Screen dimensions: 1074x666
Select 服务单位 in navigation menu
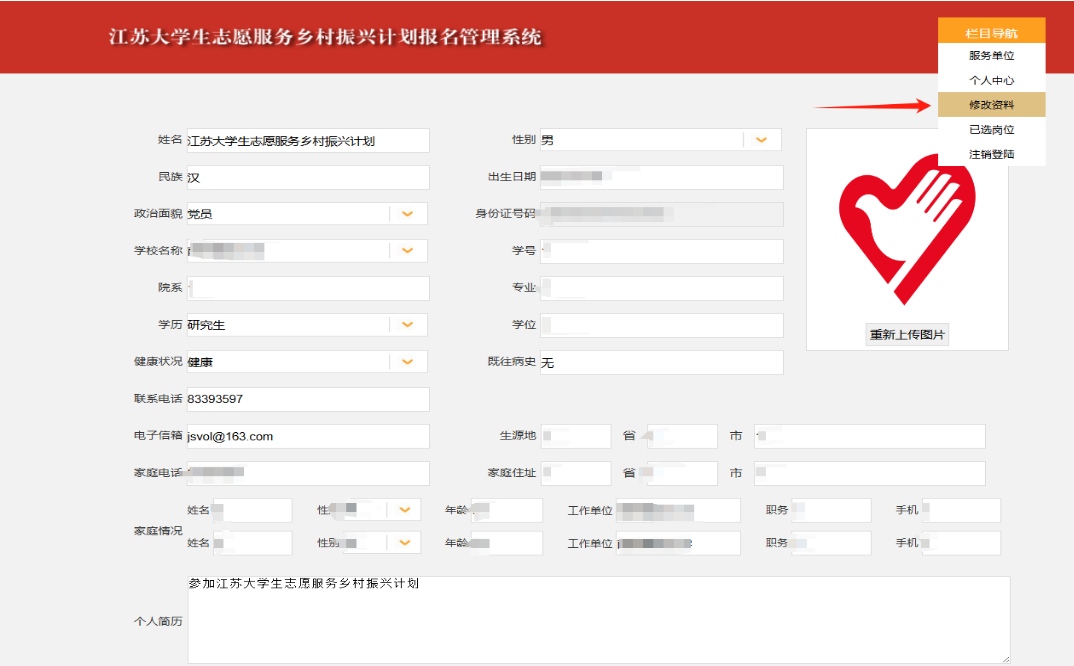(x=991, y=56)
